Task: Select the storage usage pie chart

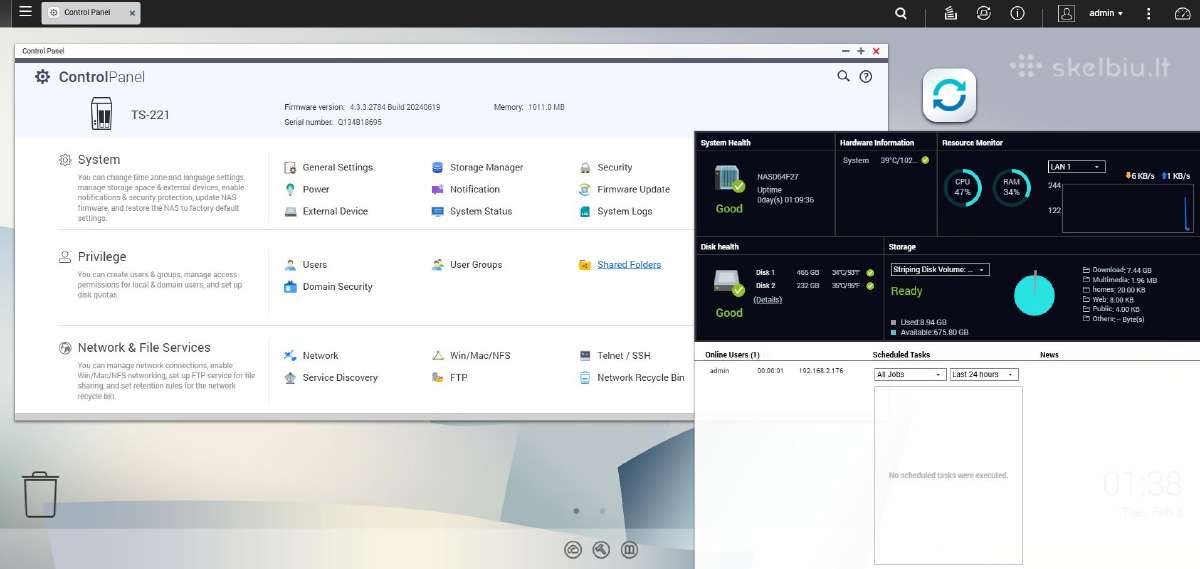Action: (x=1034, y=294)
